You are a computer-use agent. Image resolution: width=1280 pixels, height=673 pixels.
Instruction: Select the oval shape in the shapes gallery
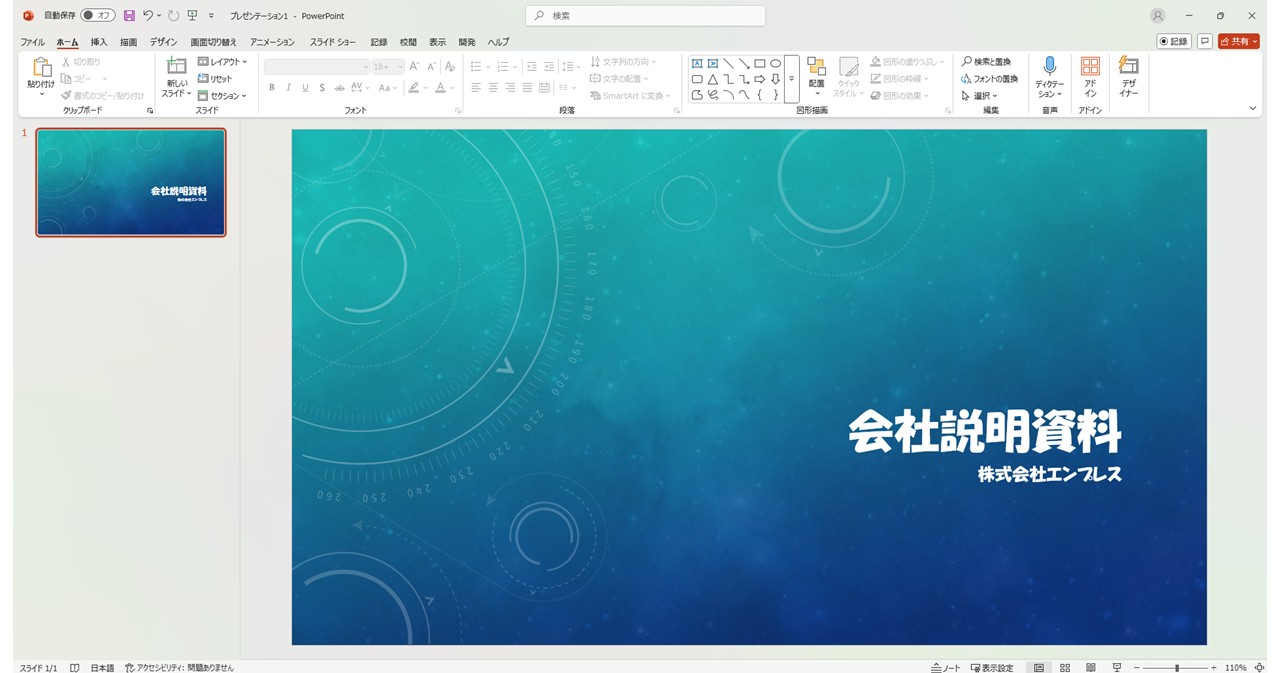pos(775,63)
